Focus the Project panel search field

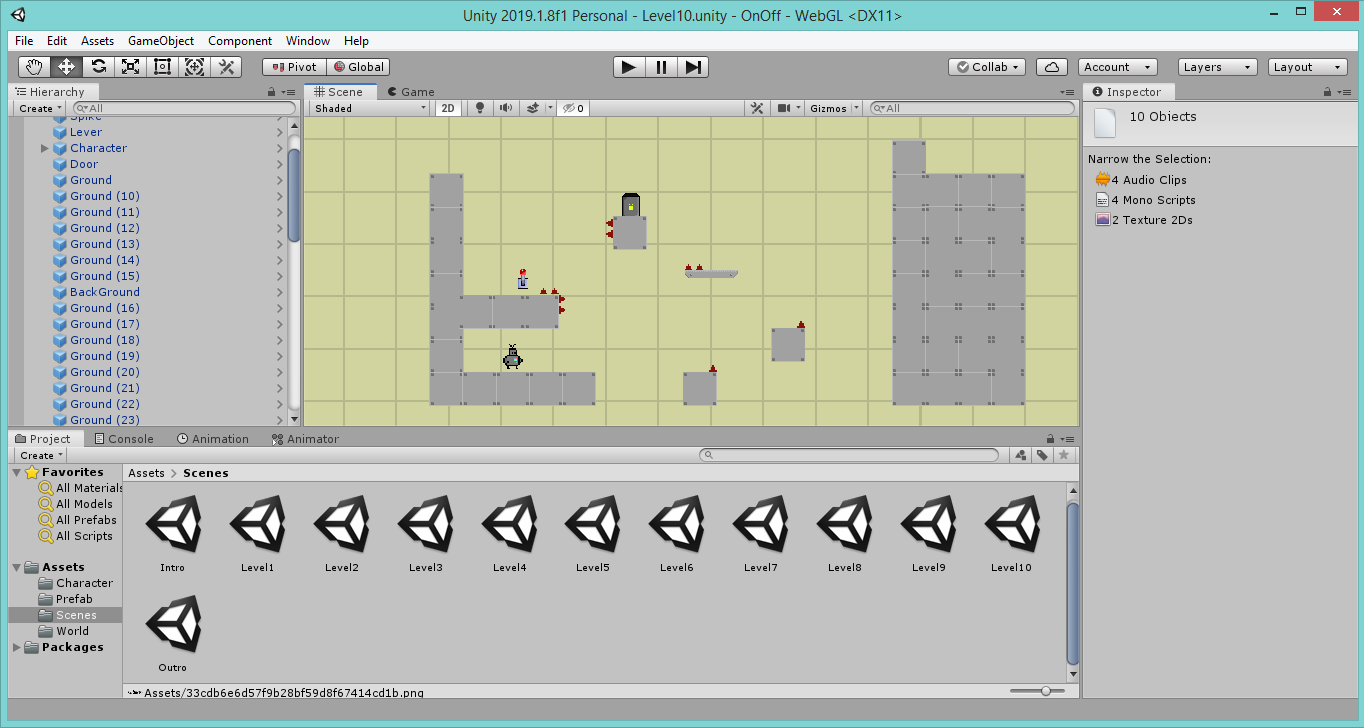[849, 455]
